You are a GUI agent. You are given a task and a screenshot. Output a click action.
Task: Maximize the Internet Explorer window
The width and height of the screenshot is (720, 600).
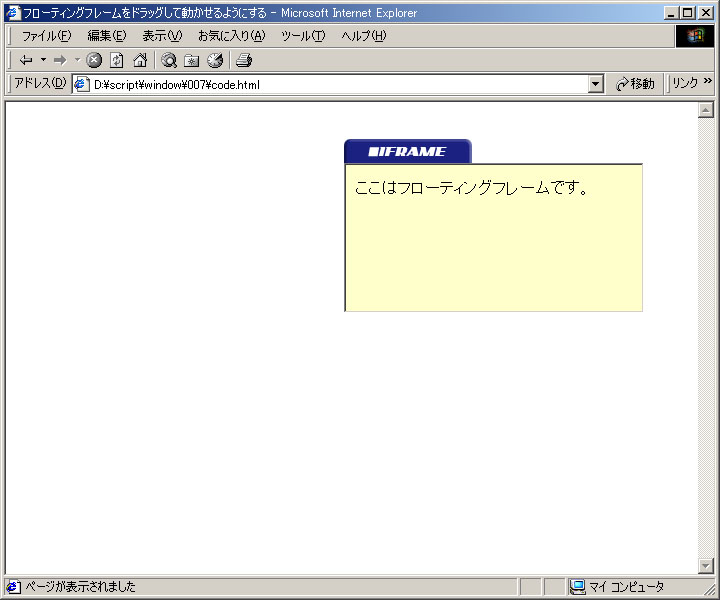point(687,13)
